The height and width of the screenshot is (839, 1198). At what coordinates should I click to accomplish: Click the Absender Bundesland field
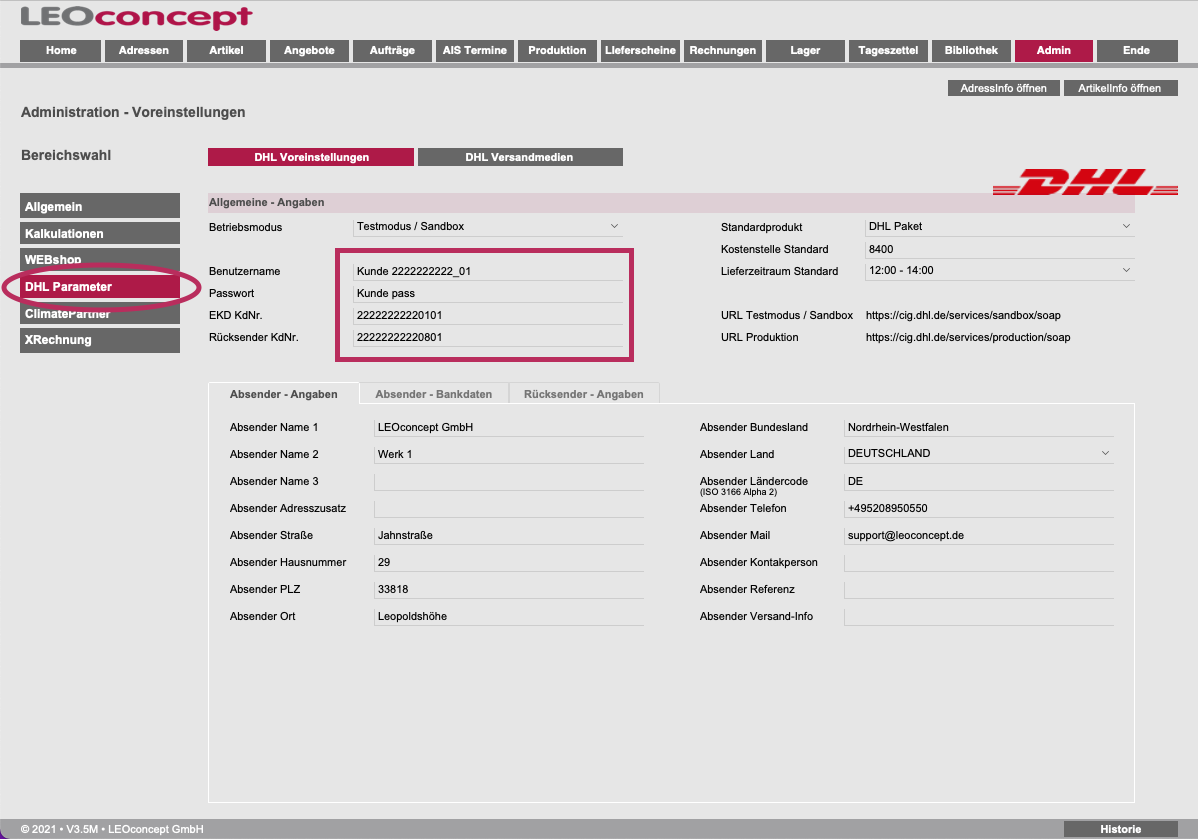point(979,427)
